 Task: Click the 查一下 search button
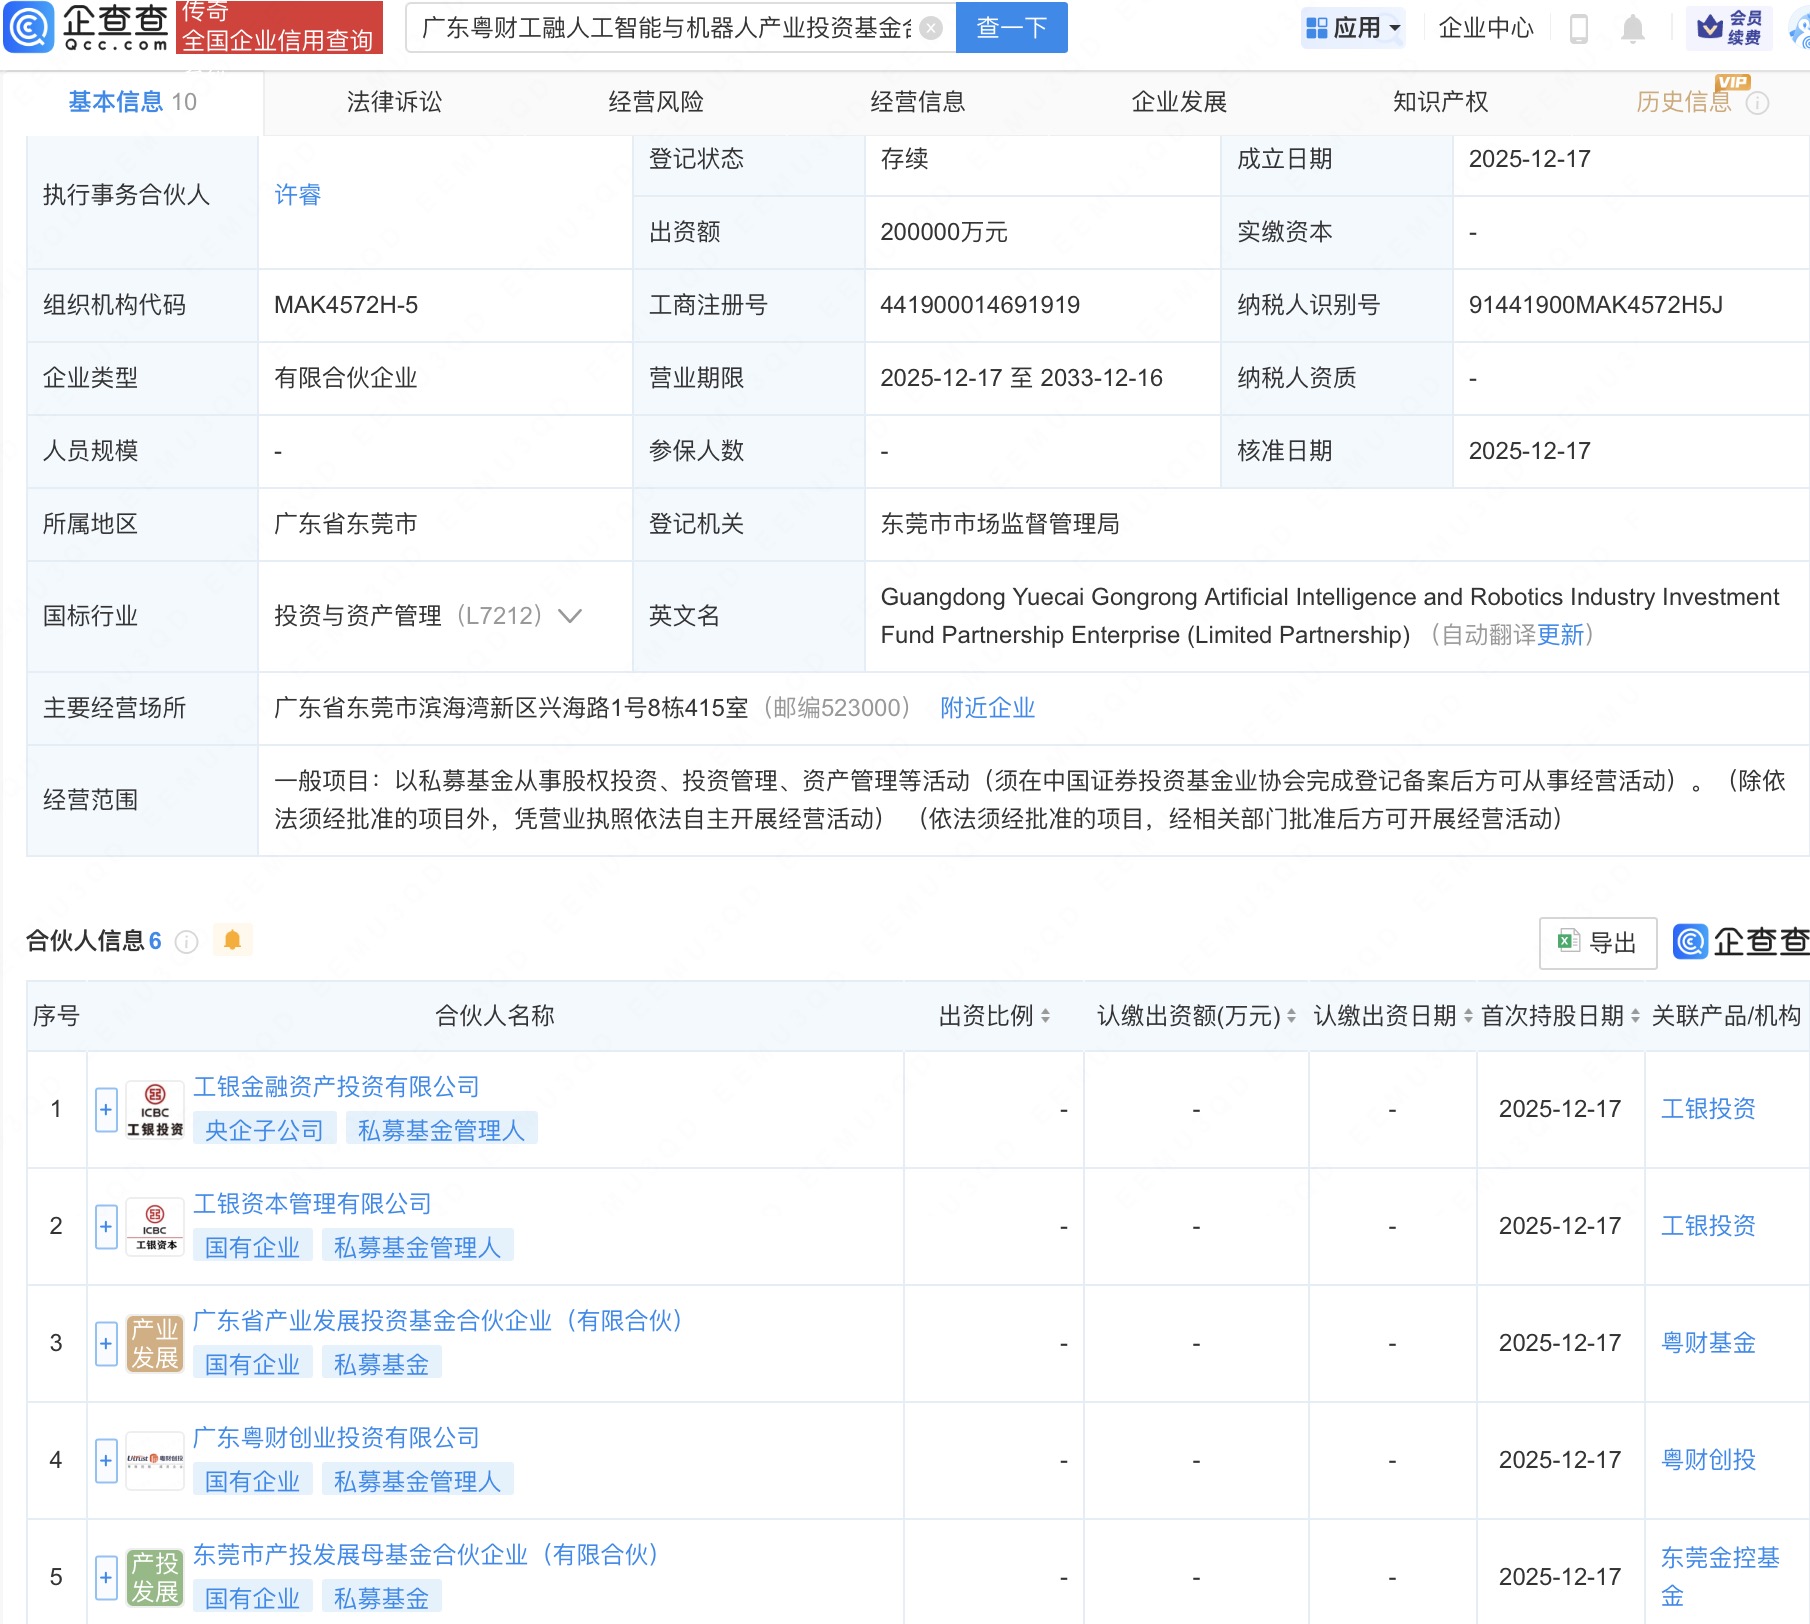pyautogui.click(x=1011, y=28)
